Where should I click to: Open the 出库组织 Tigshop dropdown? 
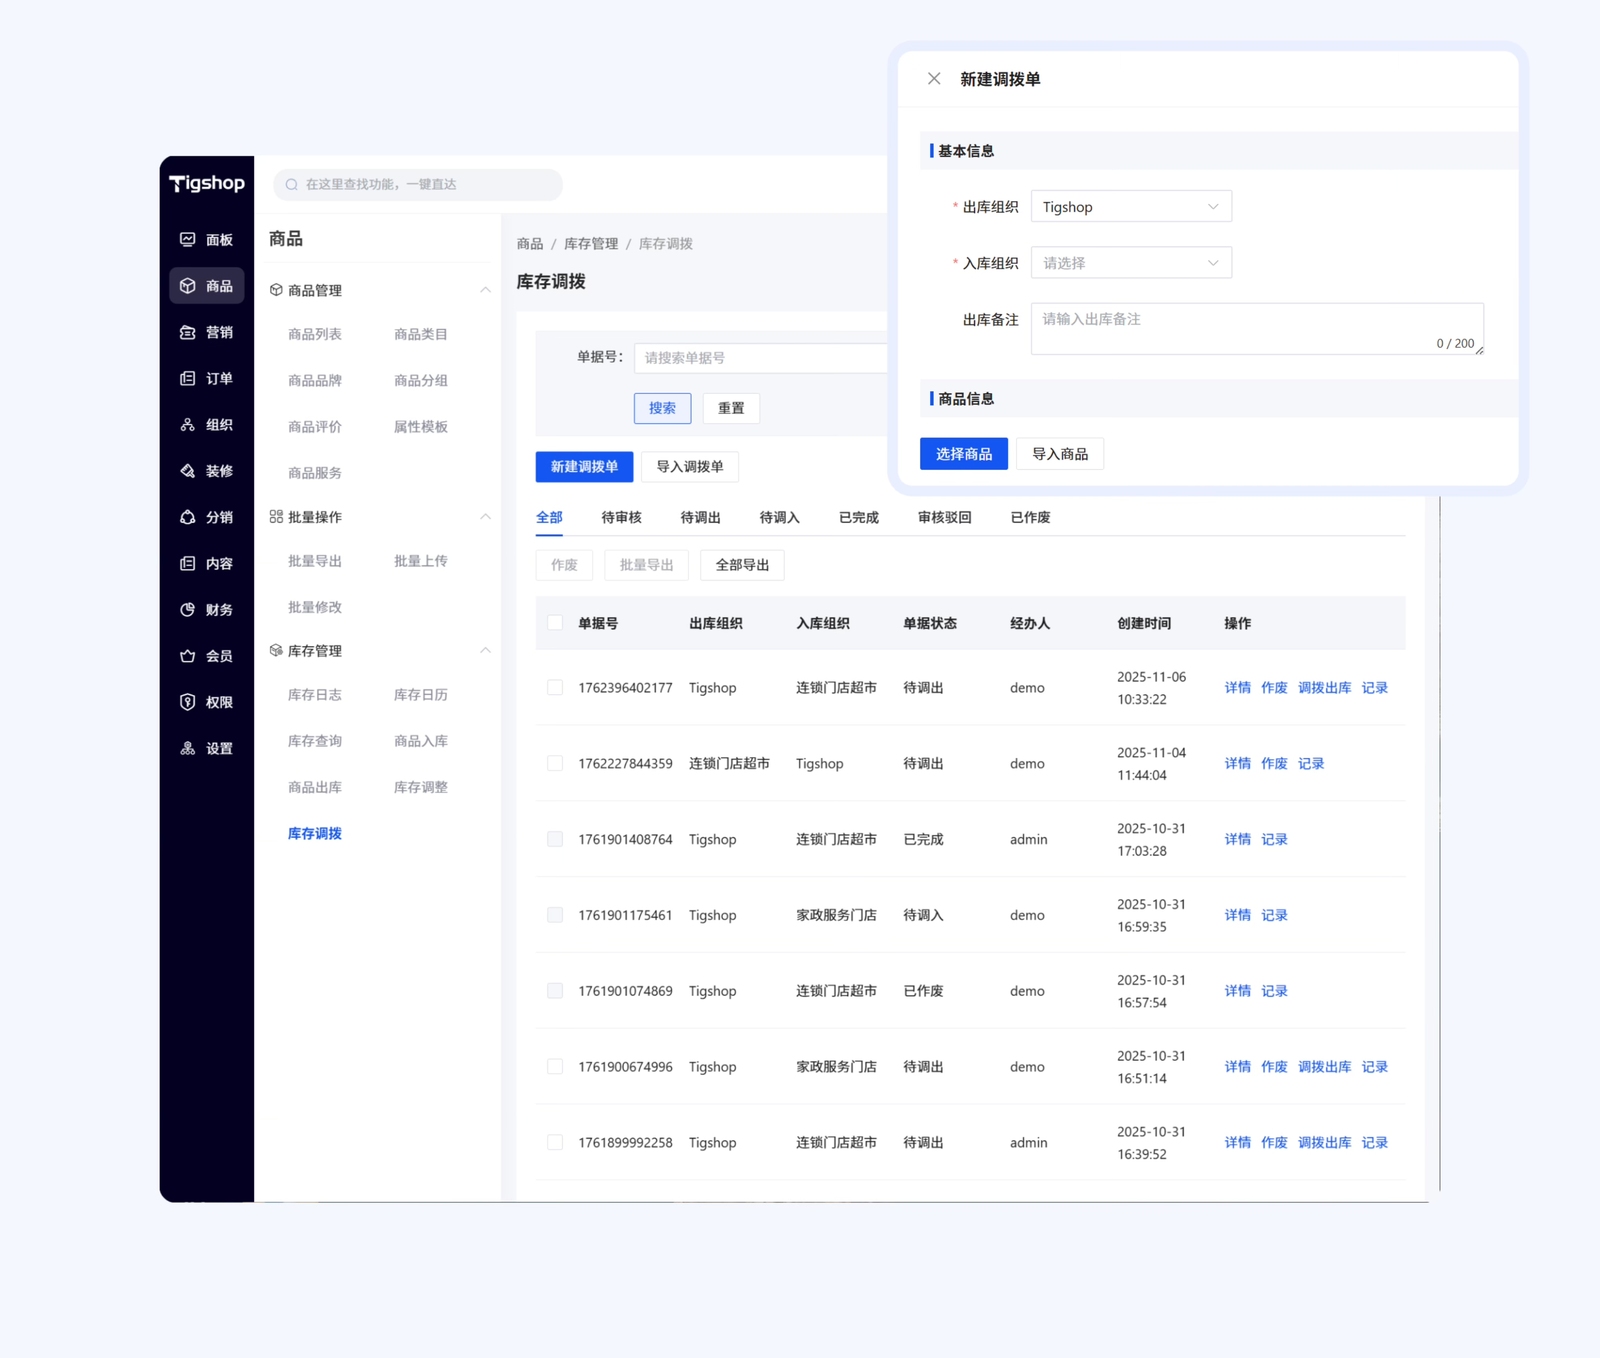click(x=1130, y=207)
